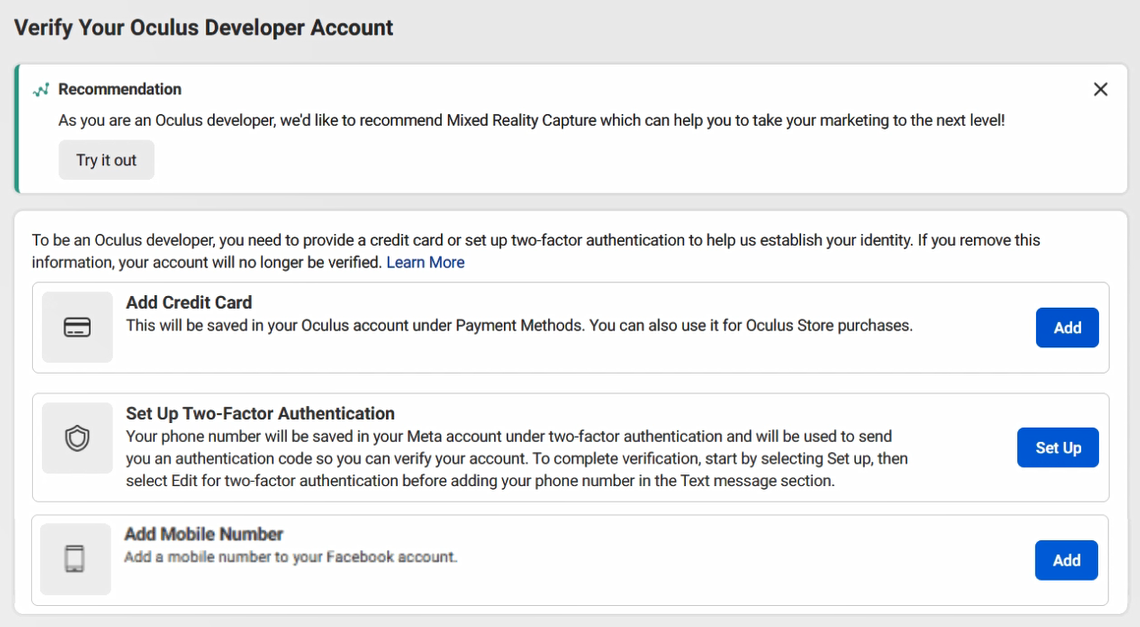Click the mobile phone icon
Image resolution: width=1140 pixels, height=627 pixels.
point(75,559)
